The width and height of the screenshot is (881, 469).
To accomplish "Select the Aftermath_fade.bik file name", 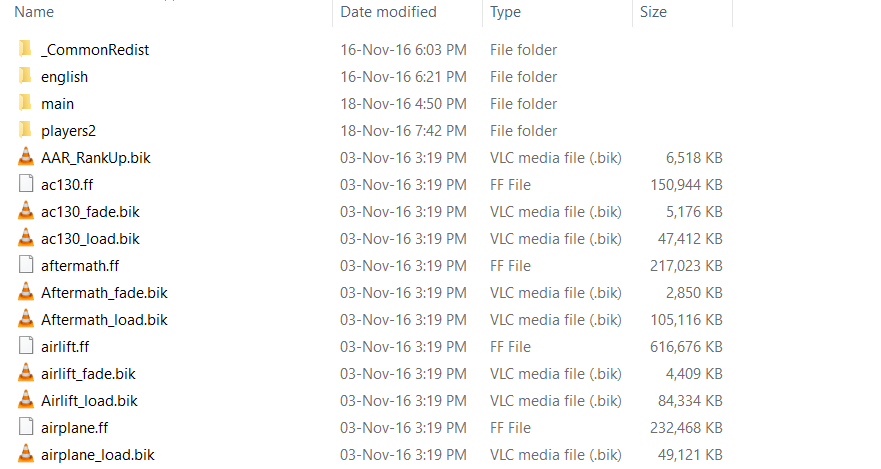I will tap(104, 293).
